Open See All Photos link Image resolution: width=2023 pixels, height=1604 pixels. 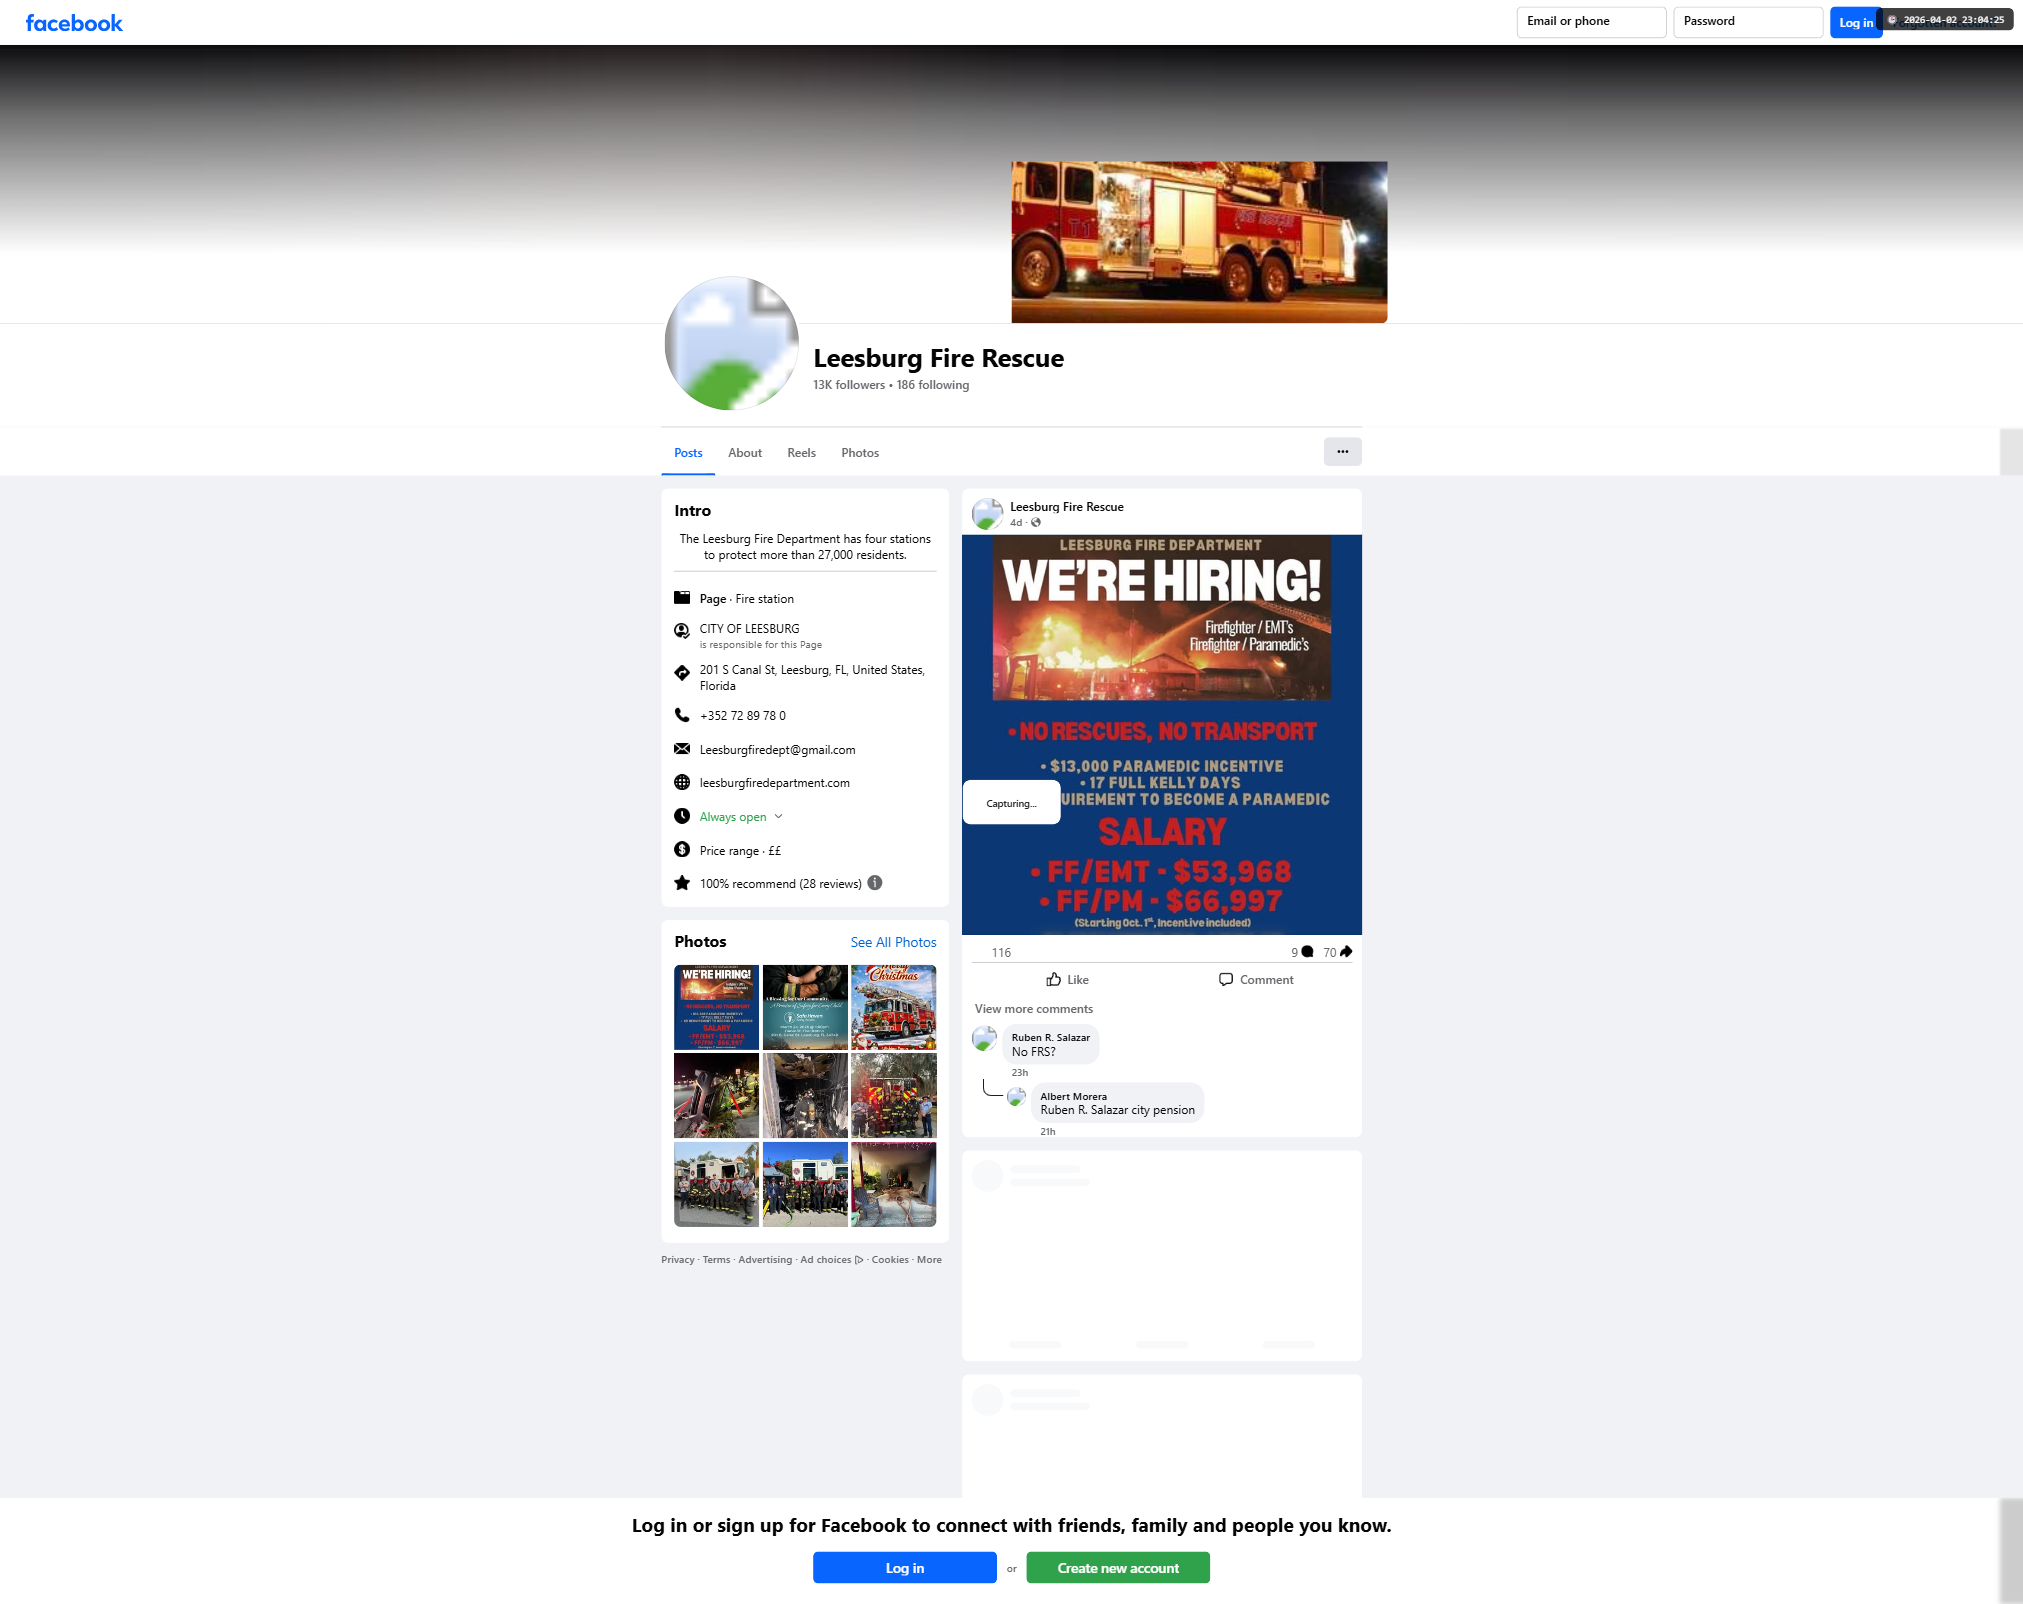click(x=894, y=942)
